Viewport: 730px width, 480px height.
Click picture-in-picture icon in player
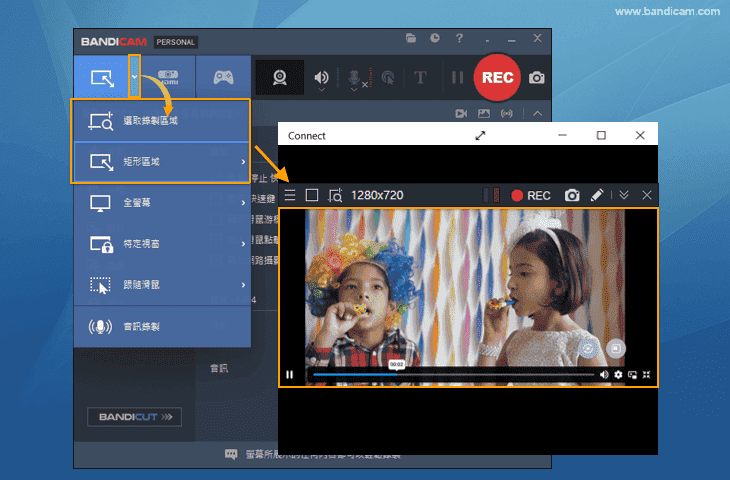[632, 375]
